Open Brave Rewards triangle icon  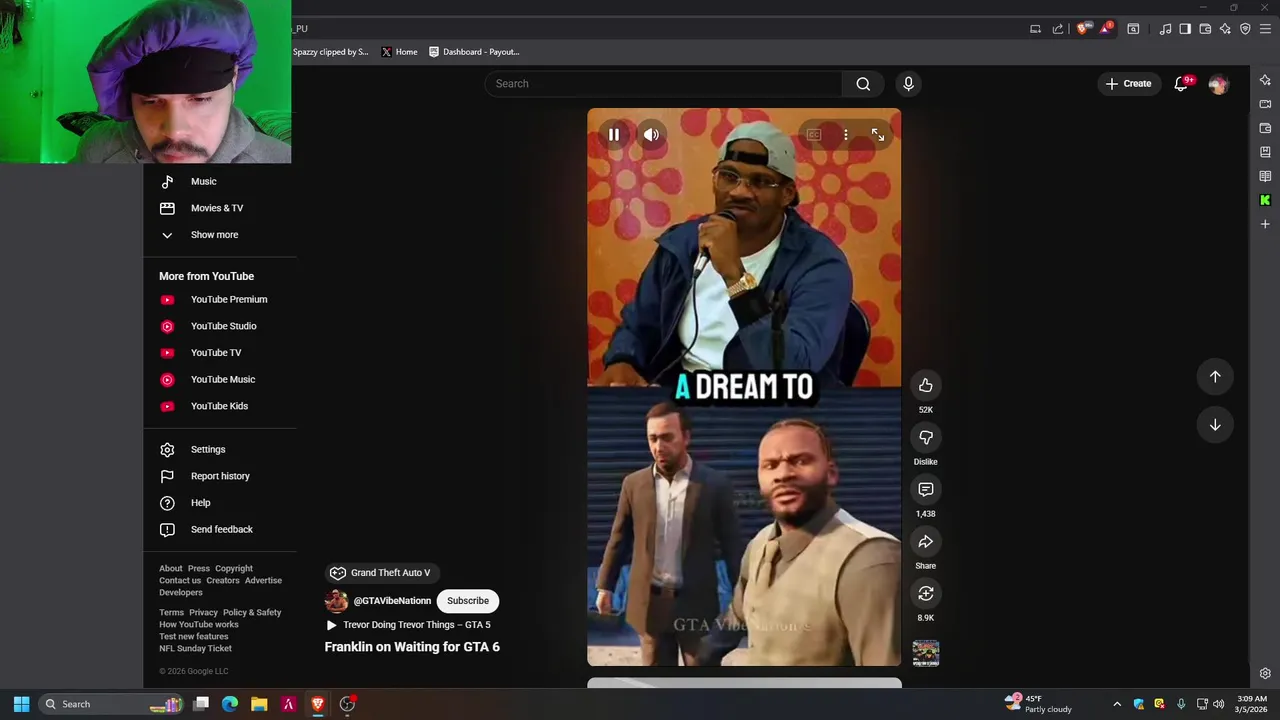[x=1105, y=29]
